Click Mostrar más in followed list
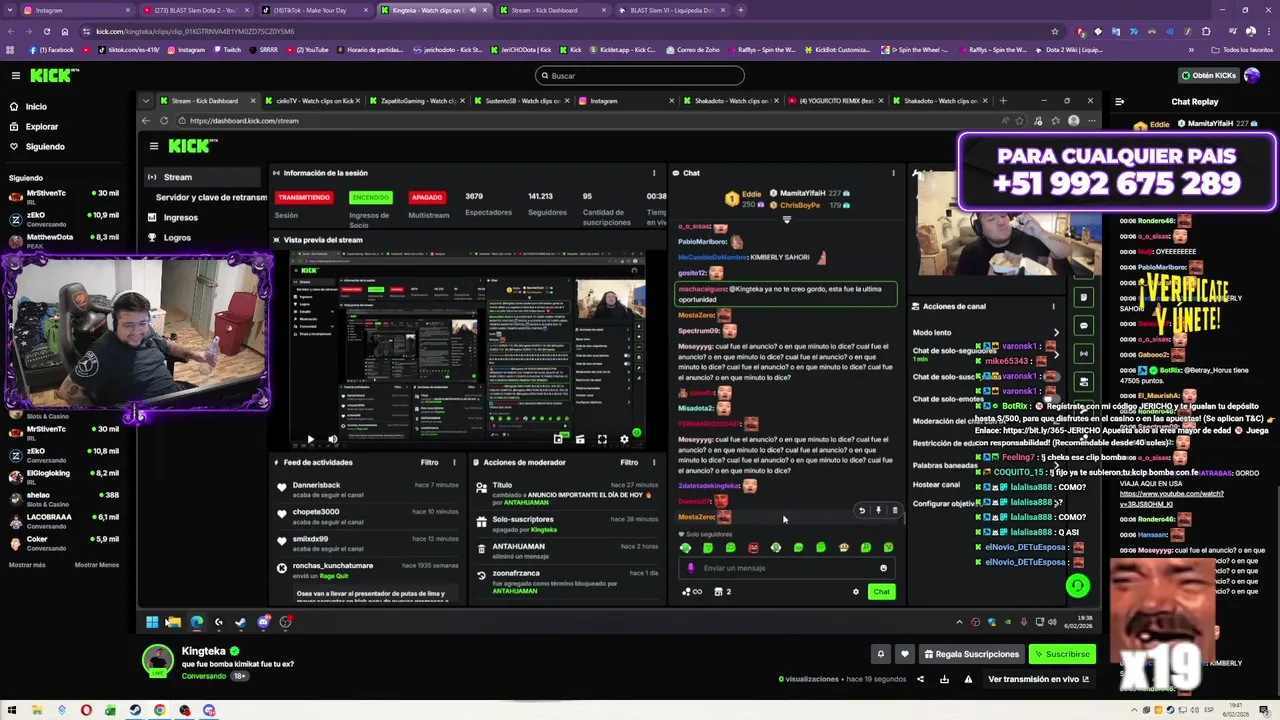Screen dimensions: 1280x720 27,565
